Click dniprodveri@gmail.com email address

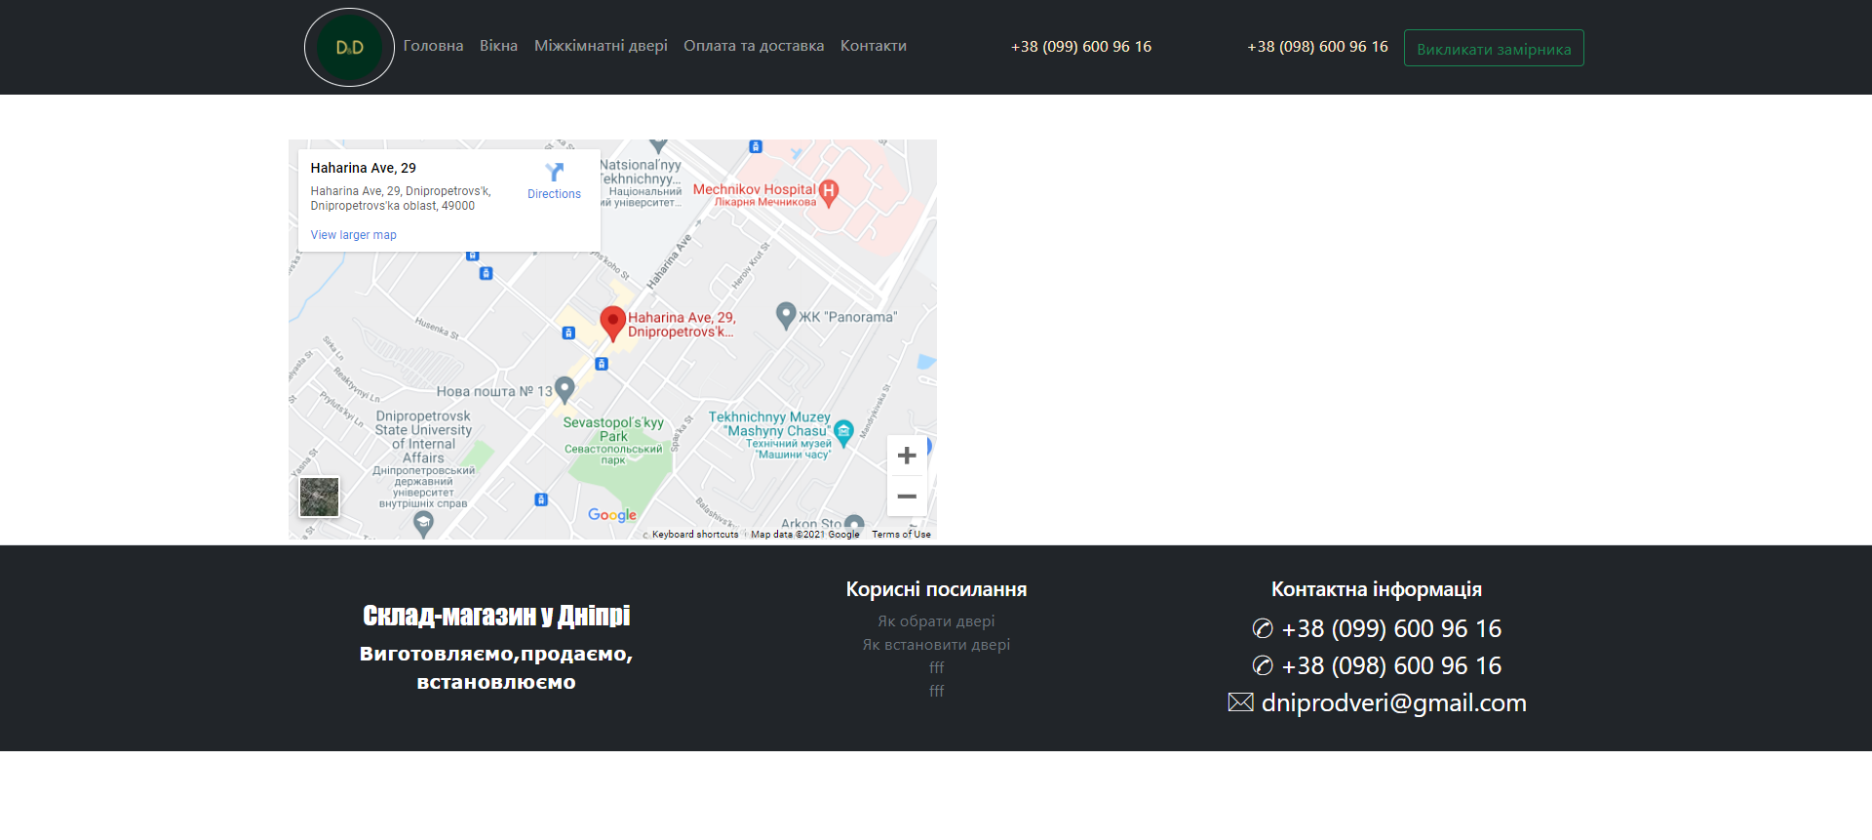(1394, 703)
